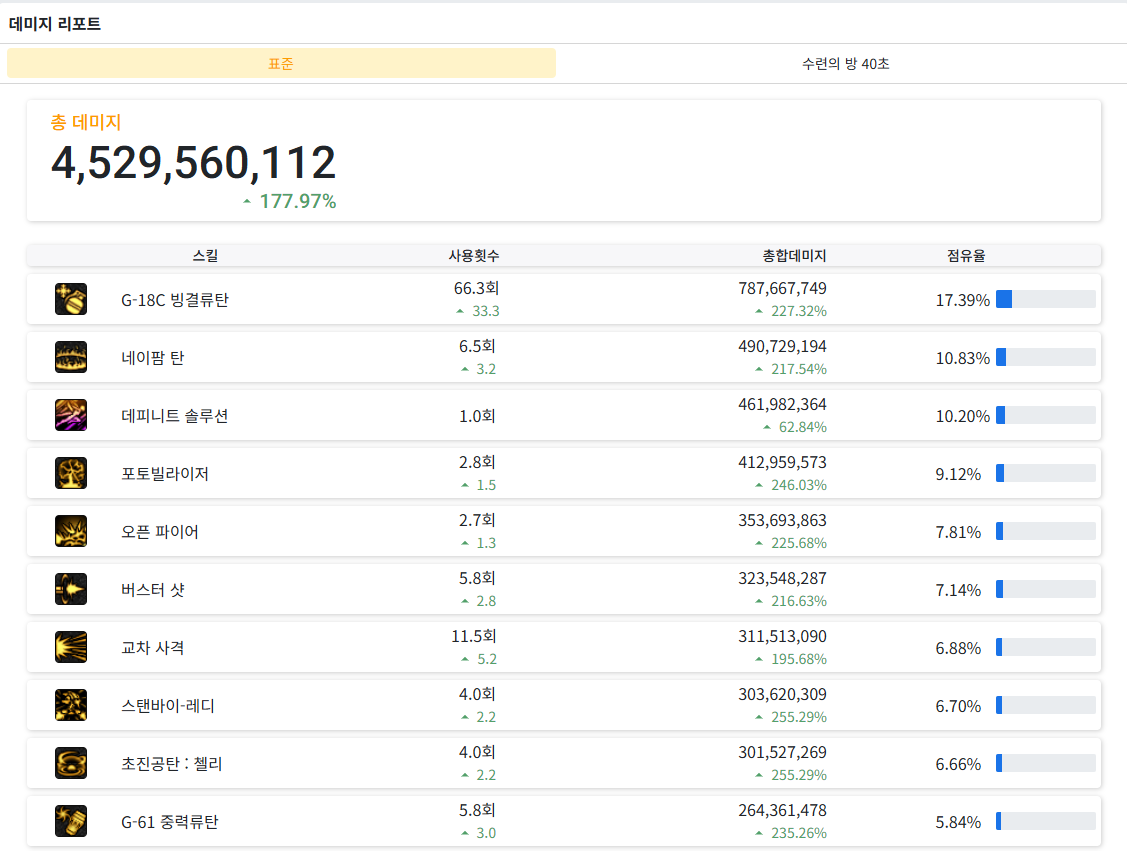Click the 17.39% share progress bar
1127x851 pixels.
click(1045, 299)
